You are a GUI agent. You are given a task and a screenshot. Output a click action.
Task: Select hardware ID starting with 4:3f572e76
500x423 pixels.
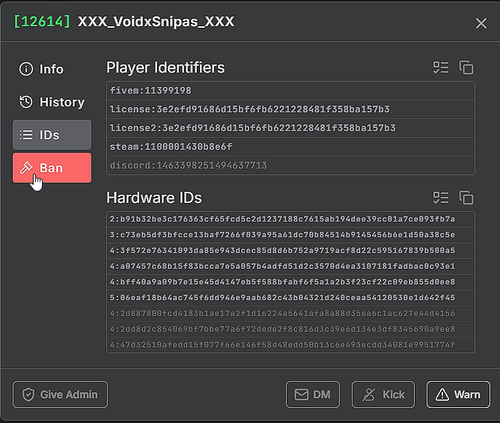(x=291, y=251)
